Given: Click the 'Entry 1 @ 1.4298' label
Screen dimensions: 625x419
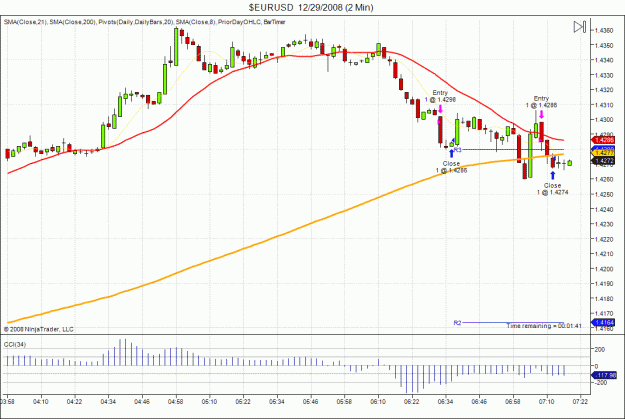Looking at the screenshot, I should click(440, 96).
